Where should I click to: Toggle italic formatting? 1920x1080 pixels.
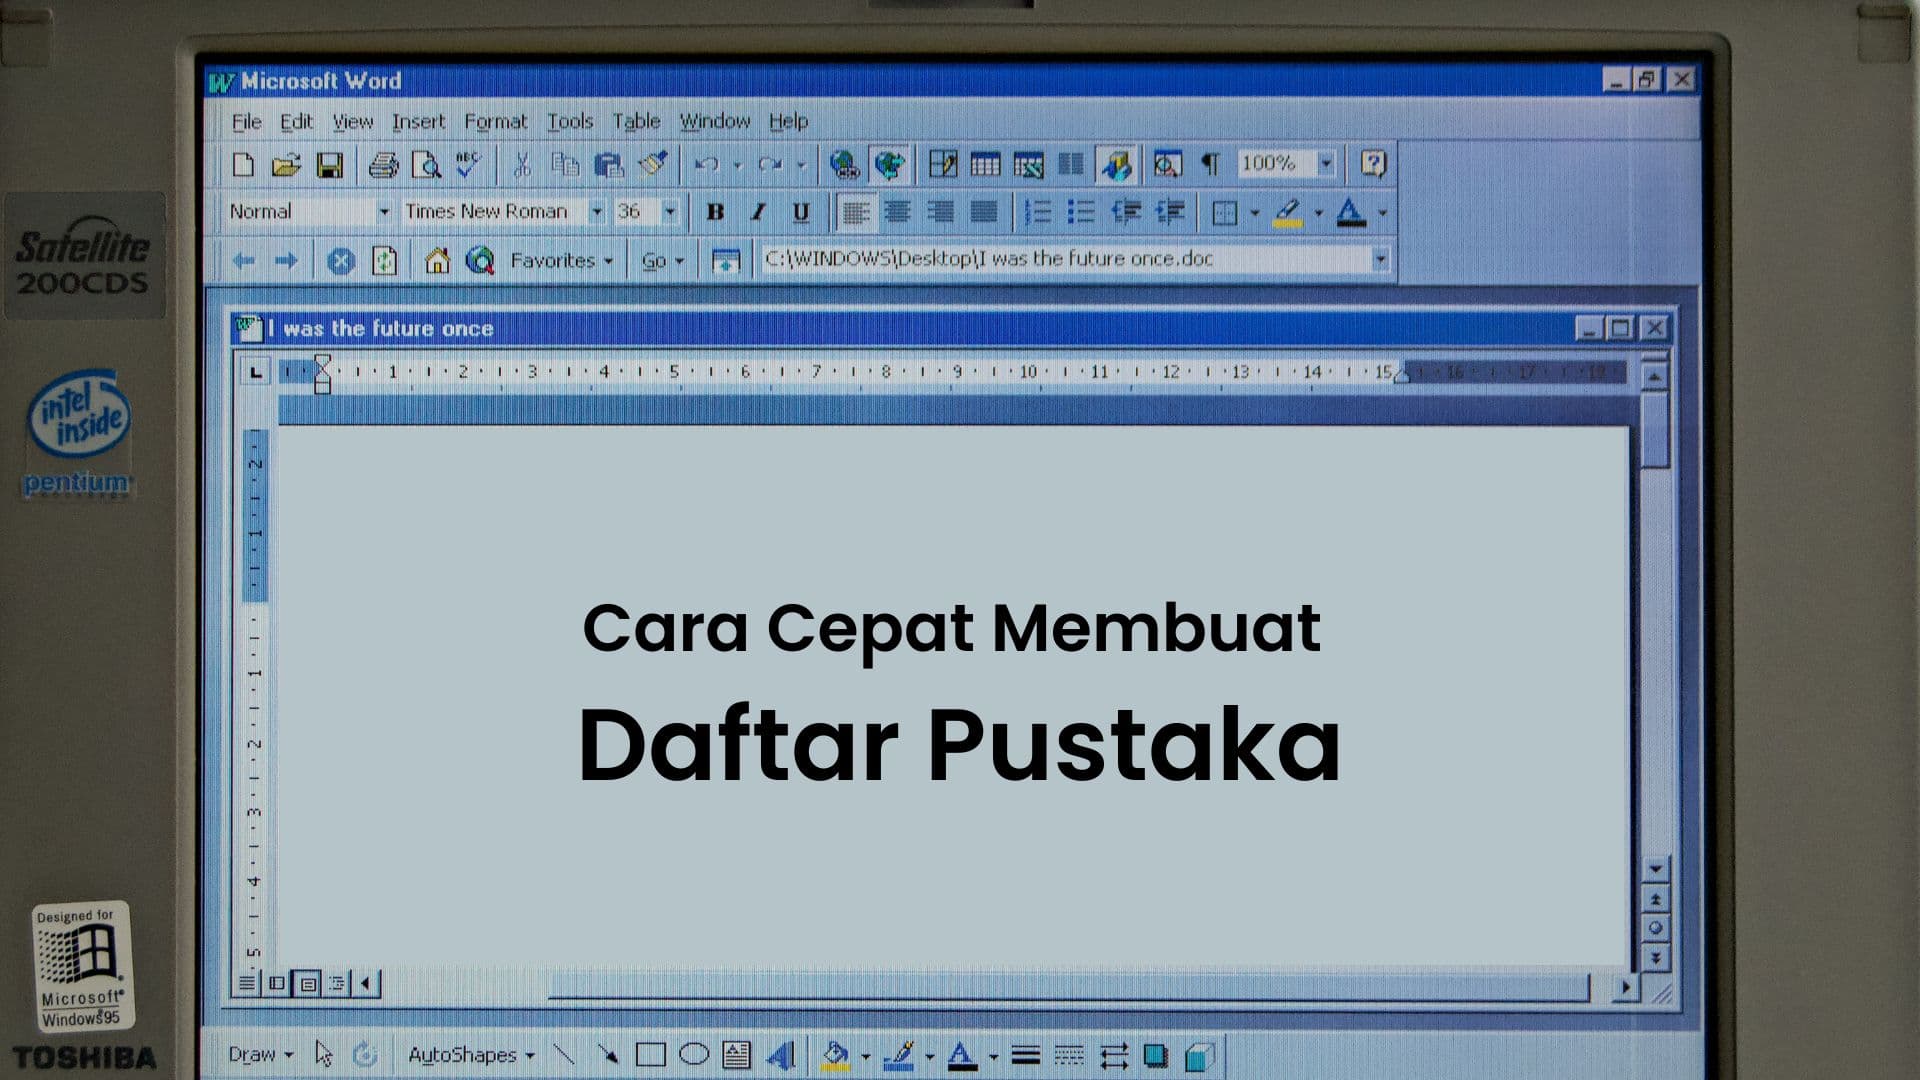click(757, 211)
